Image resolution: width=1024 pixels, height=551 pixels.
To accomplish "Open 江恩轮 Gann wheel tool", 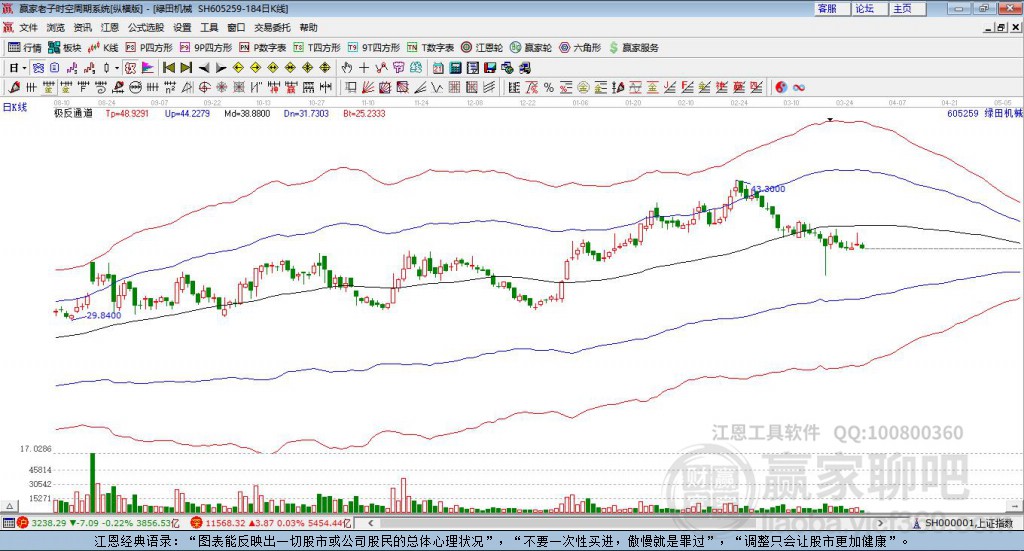I will click(482, 48).
